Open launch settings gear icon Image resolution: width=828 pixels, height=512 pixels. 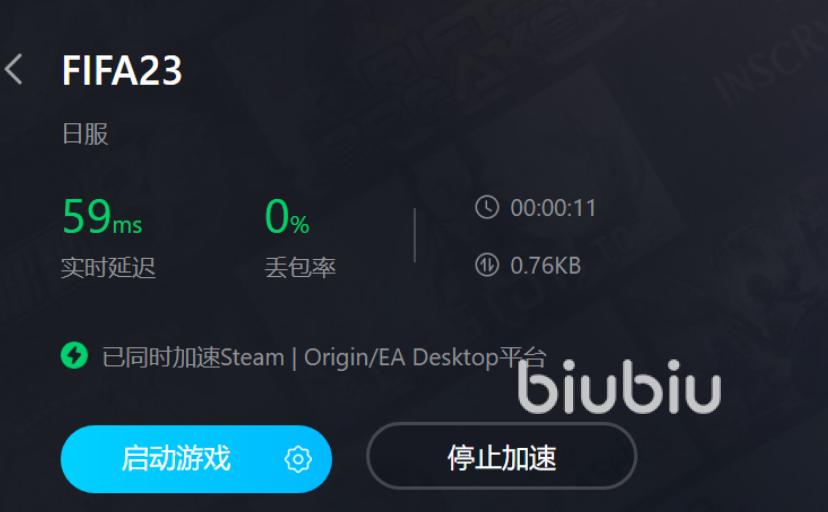[x=298, y=459]
